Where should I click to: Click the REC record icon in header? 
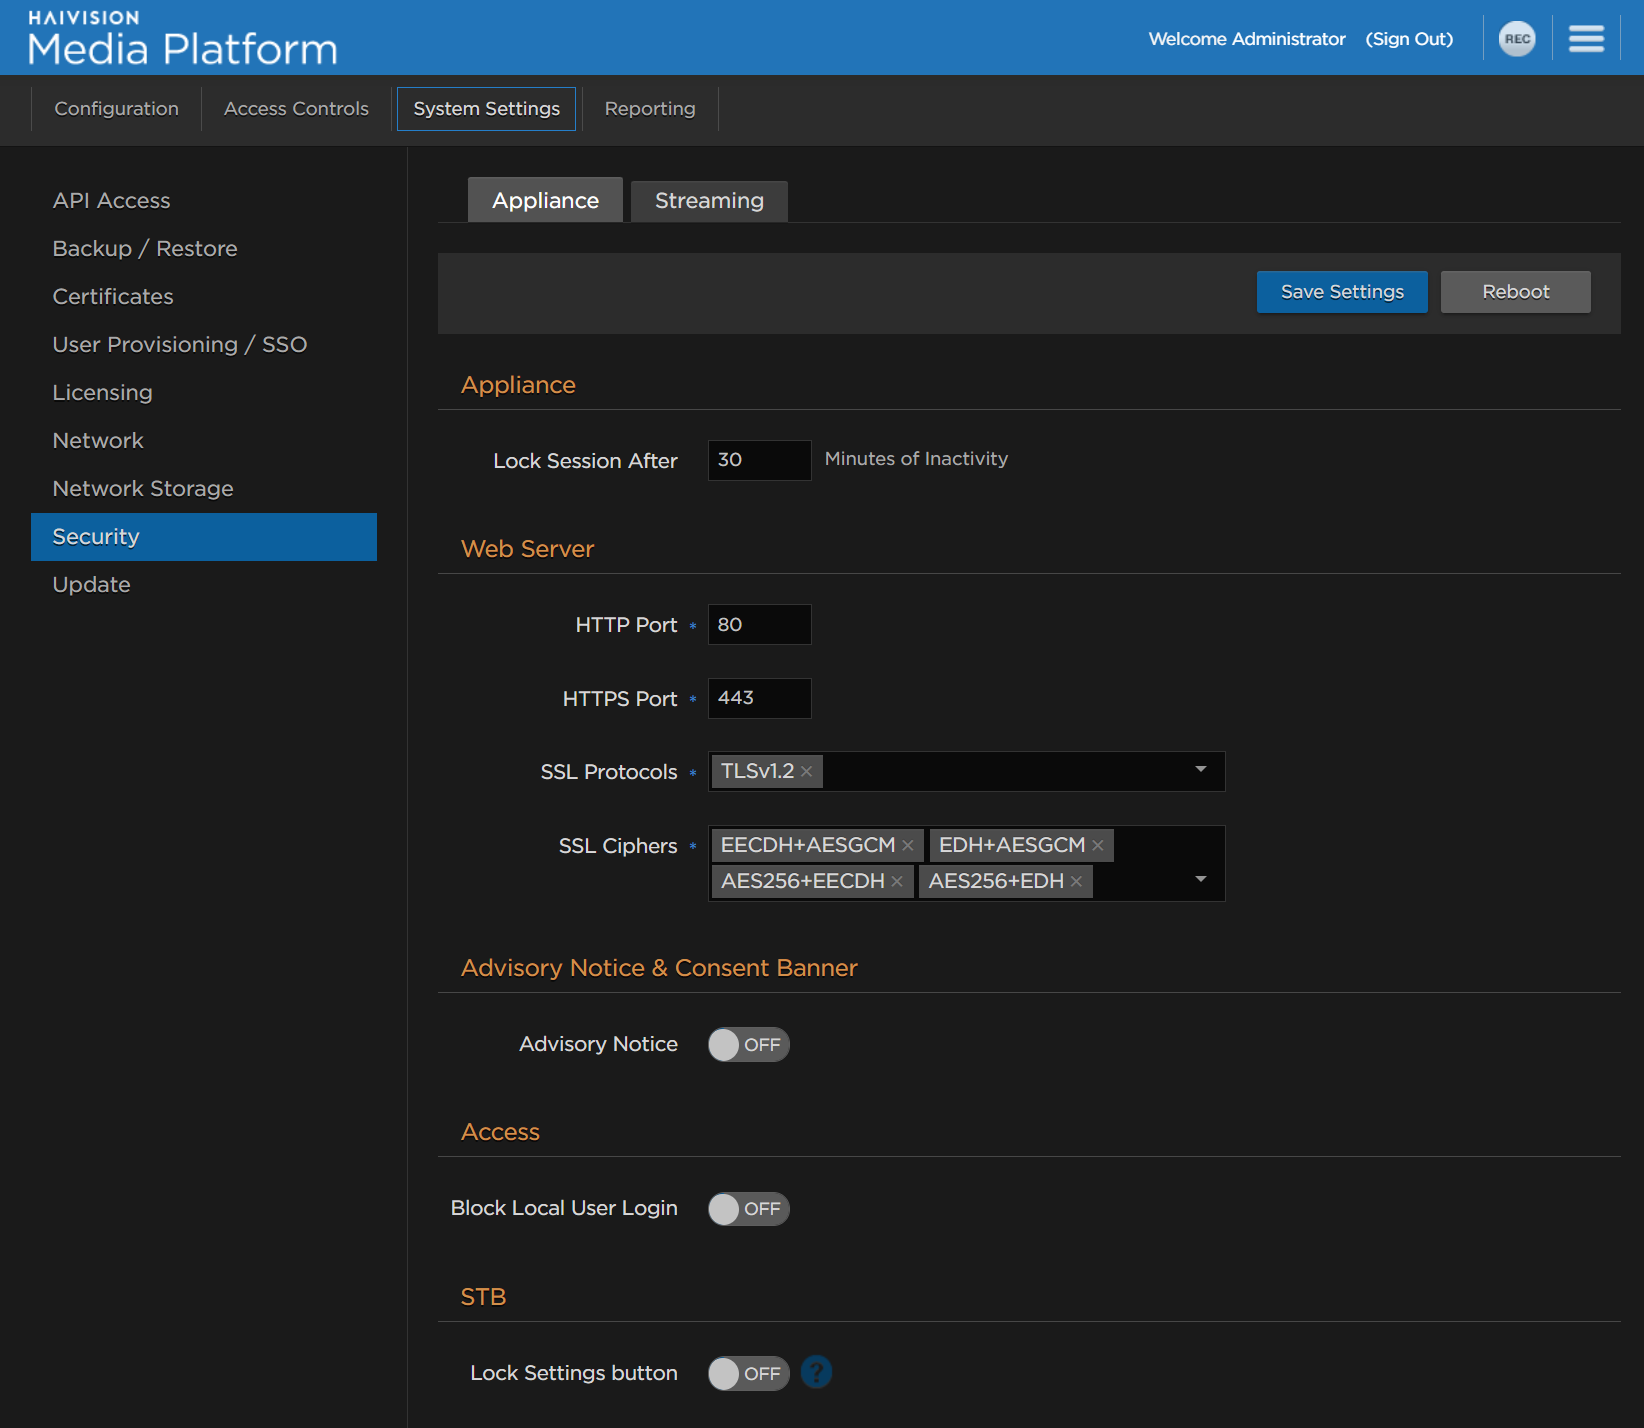1516,39
